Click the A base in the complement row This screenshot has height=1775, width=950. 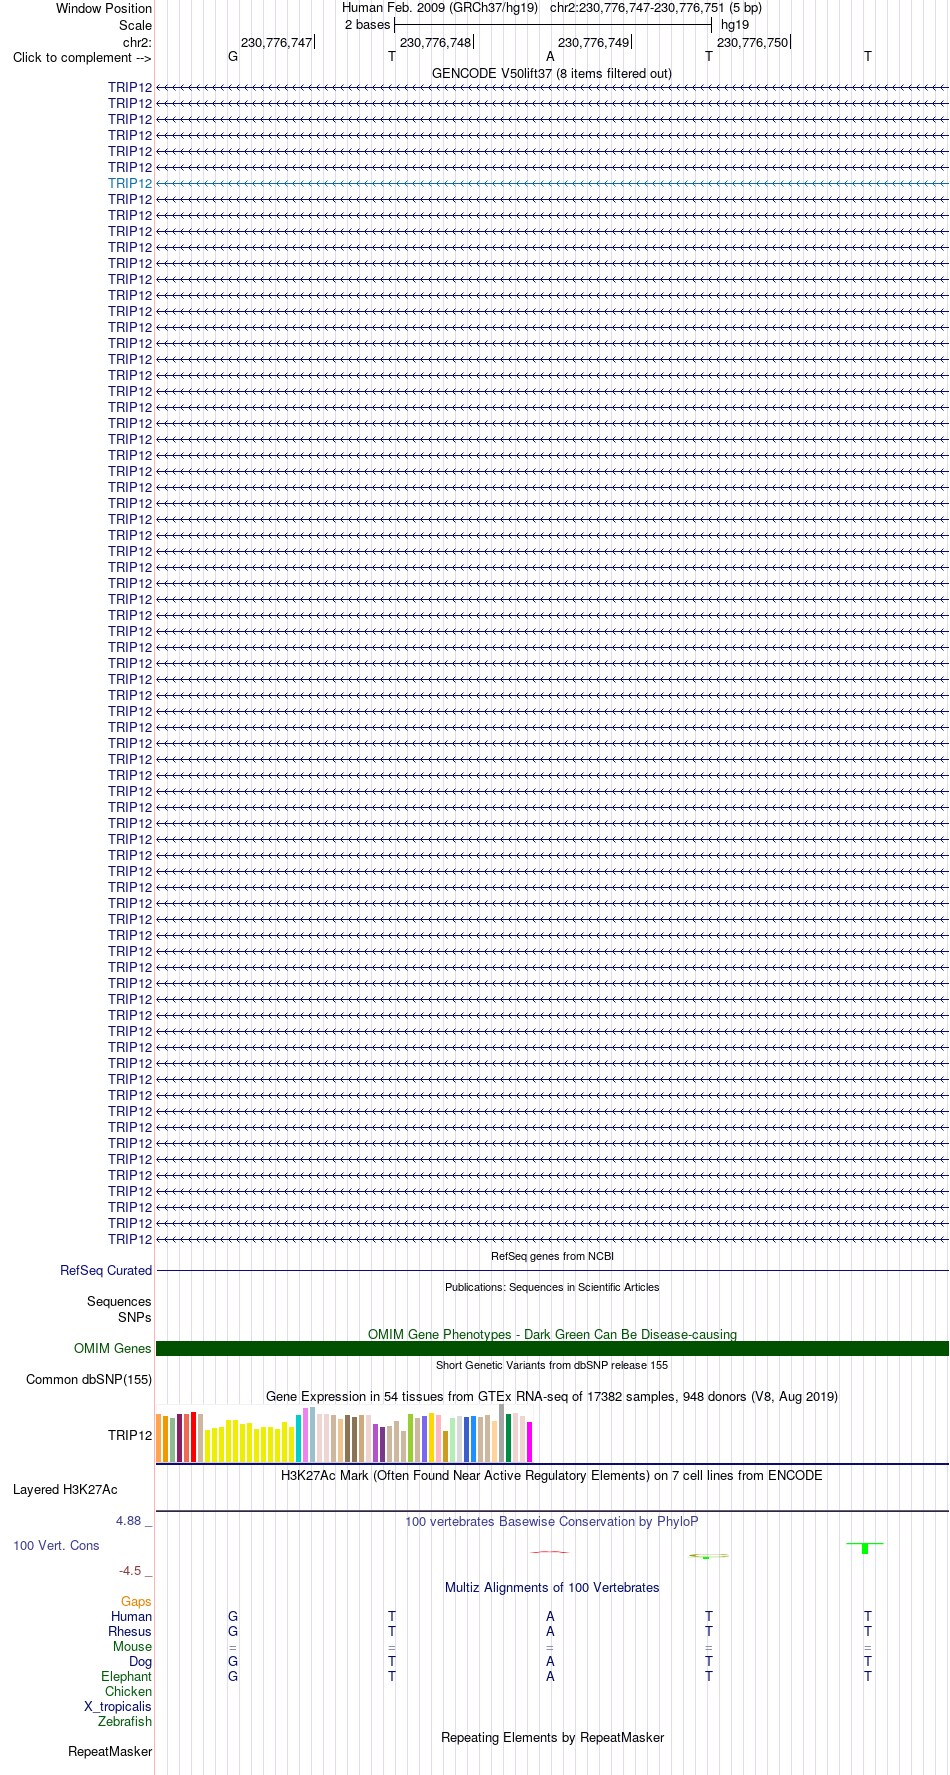click(550, 57)
